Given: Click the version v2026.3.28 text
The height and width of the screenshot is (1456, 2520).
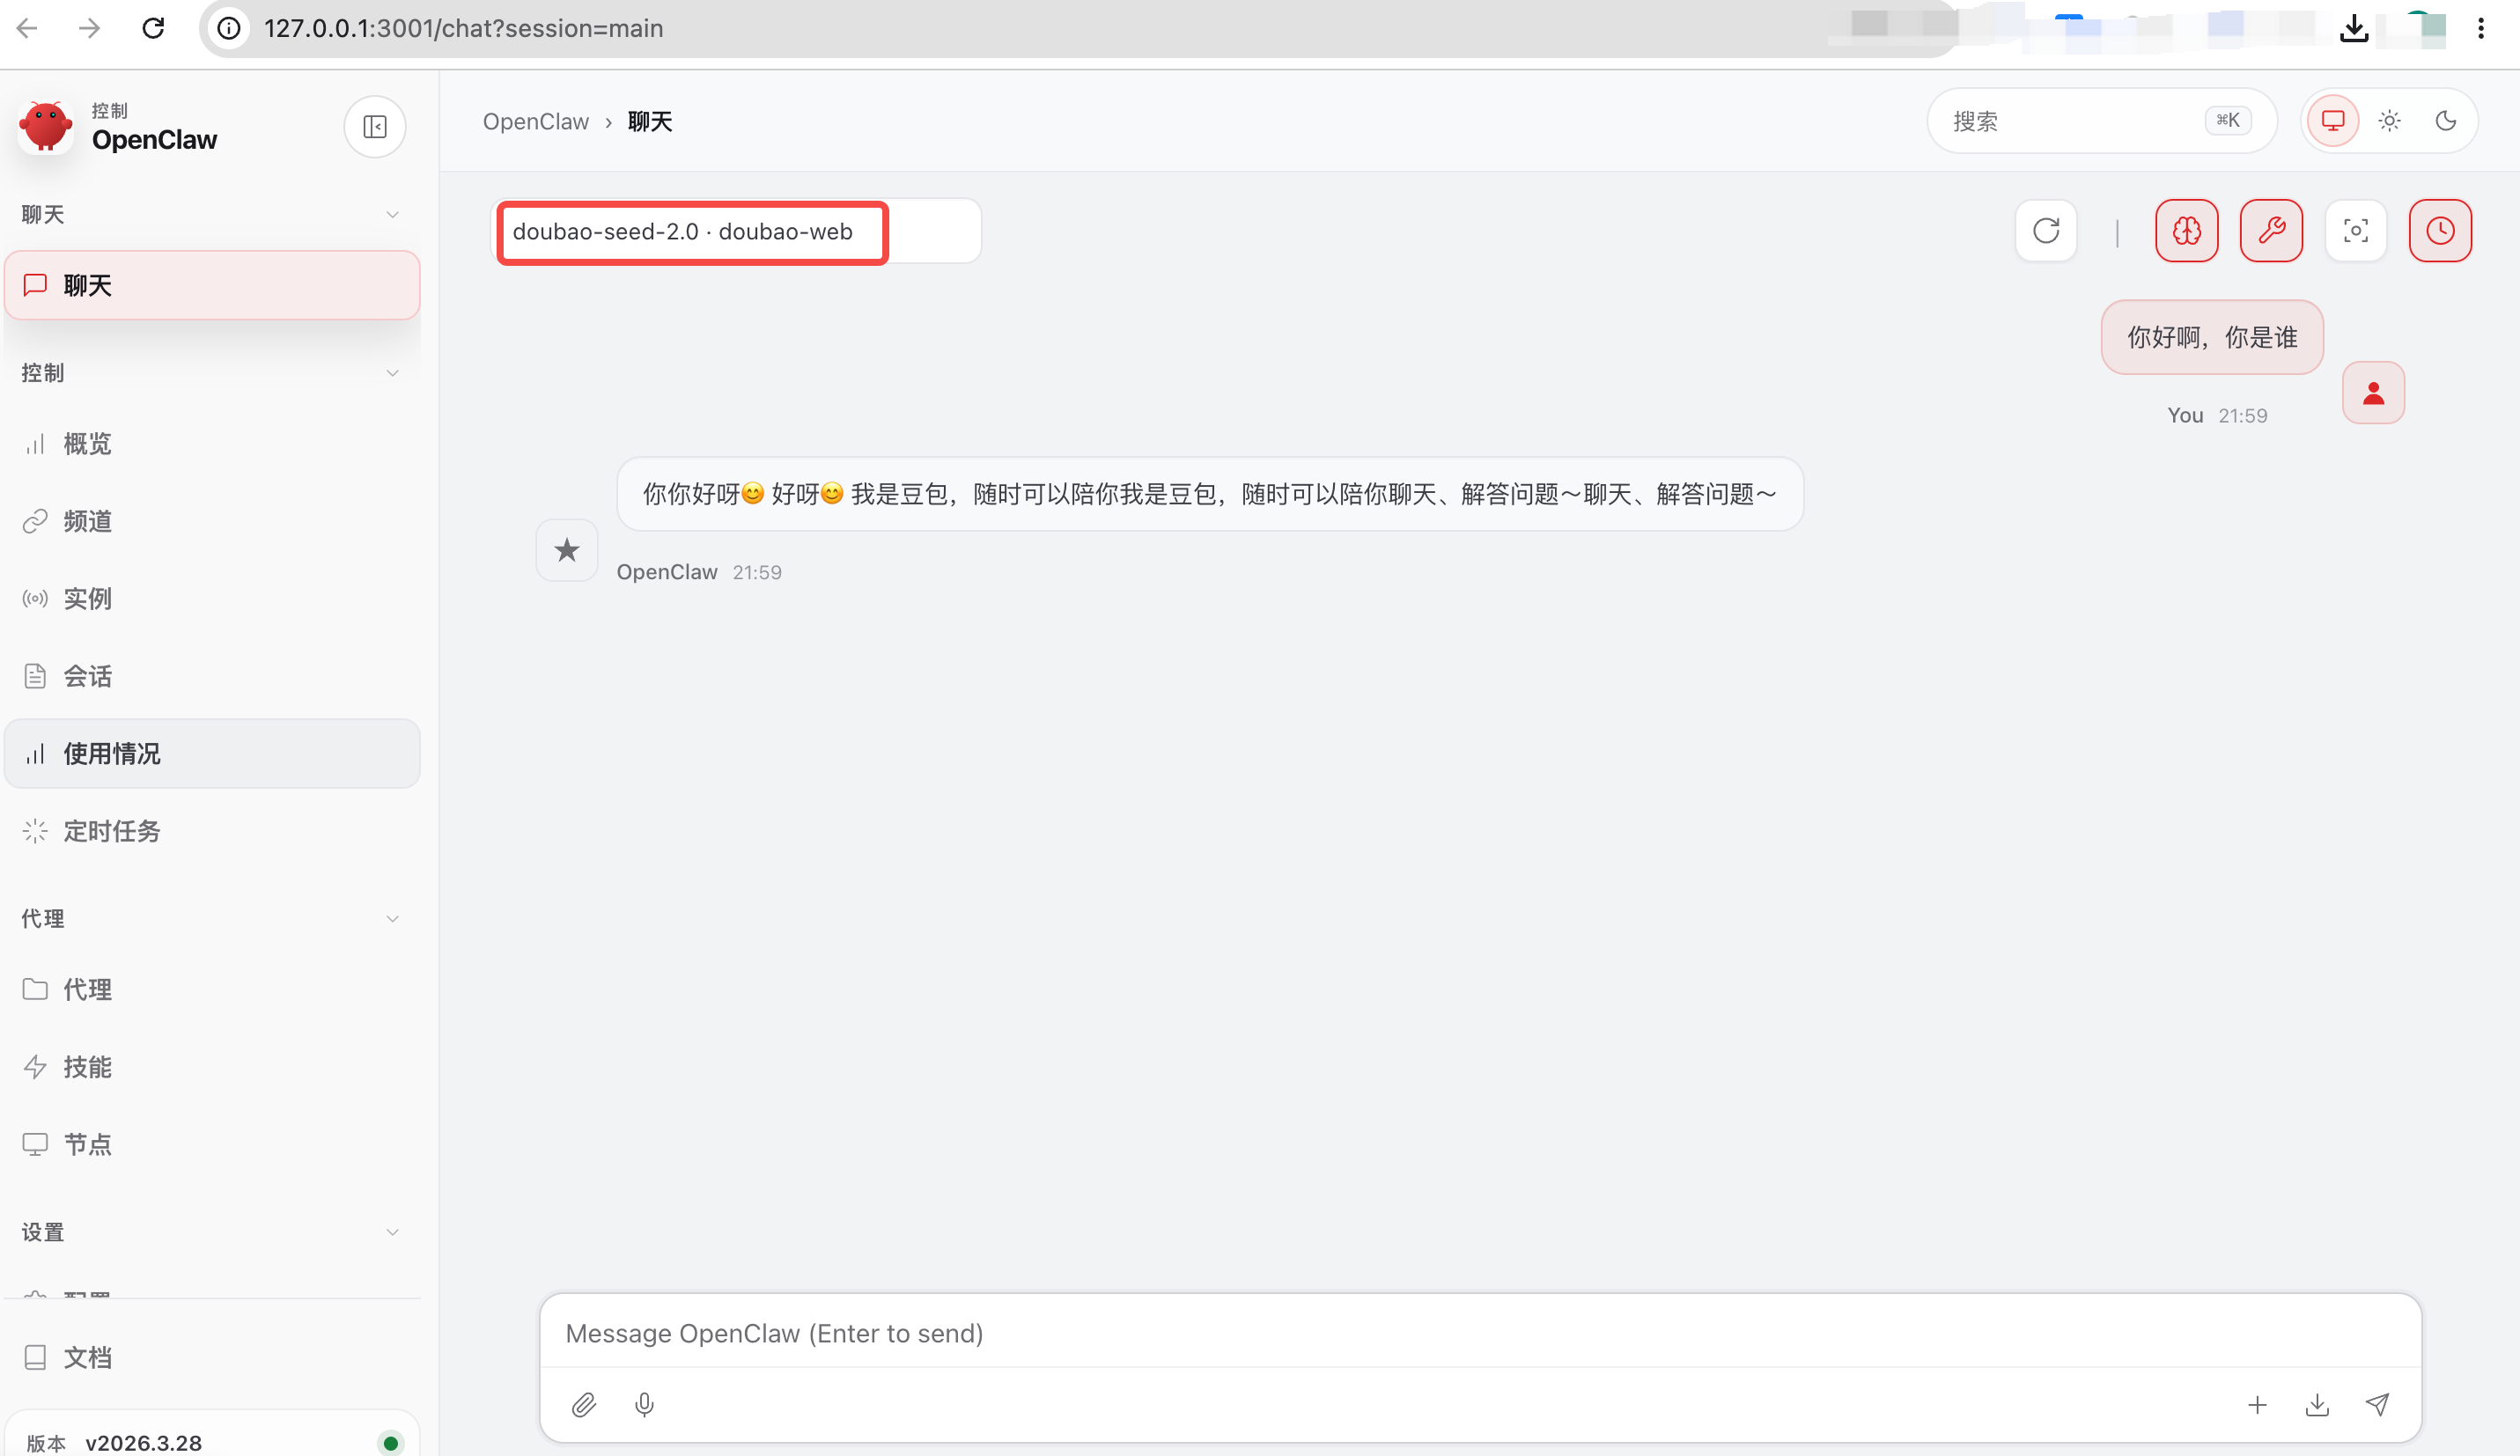Looking at the screenshot, I should coord(144,1443).
